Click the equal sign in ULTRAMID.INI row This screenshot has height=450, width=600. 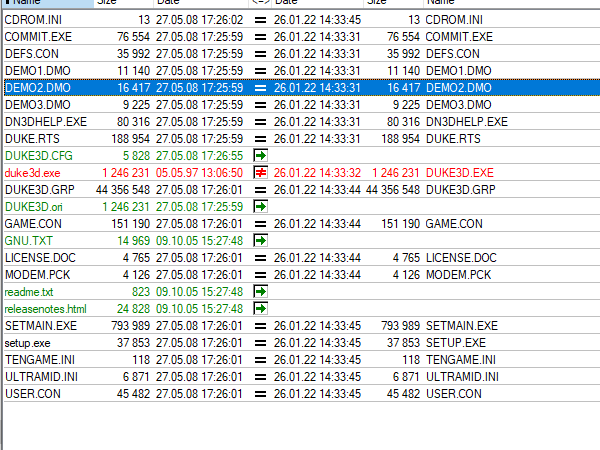click(260, 377)
